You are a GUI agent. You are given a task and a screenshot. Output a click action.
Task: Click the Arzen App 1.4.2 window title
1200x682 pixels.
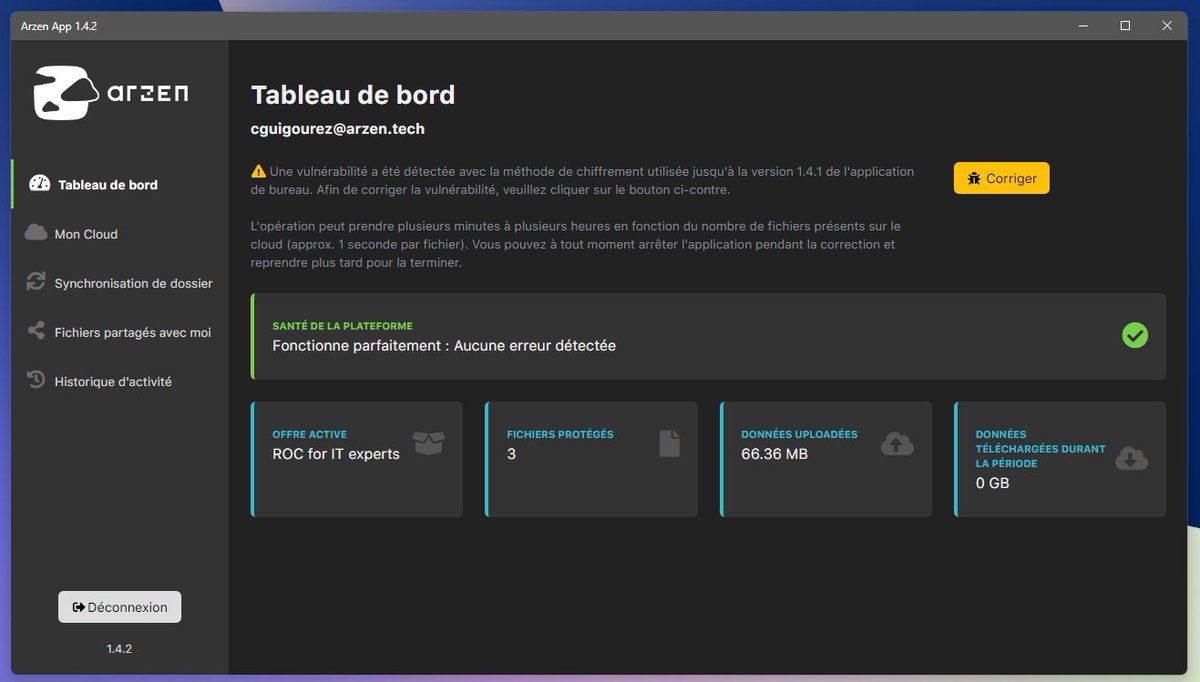59,26
